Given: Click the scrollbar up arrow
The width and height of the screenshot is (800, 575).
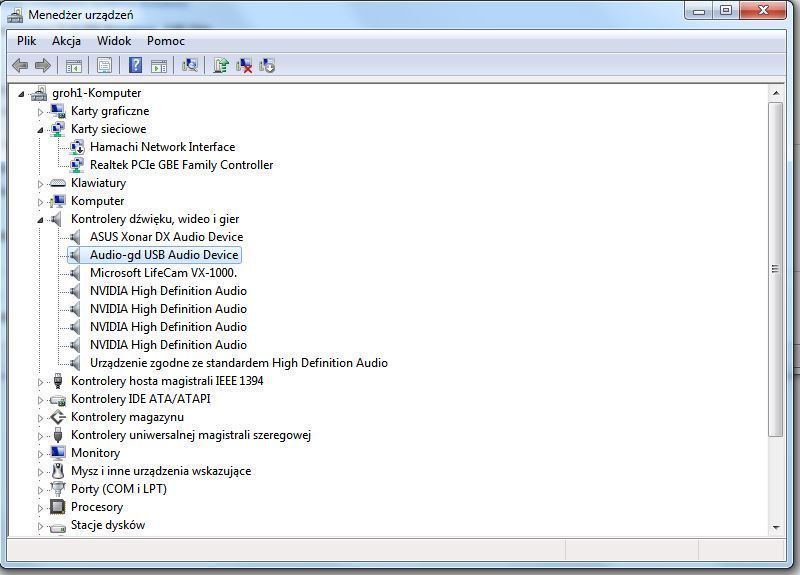Looking at the screenshot, I should click(776, 93).
